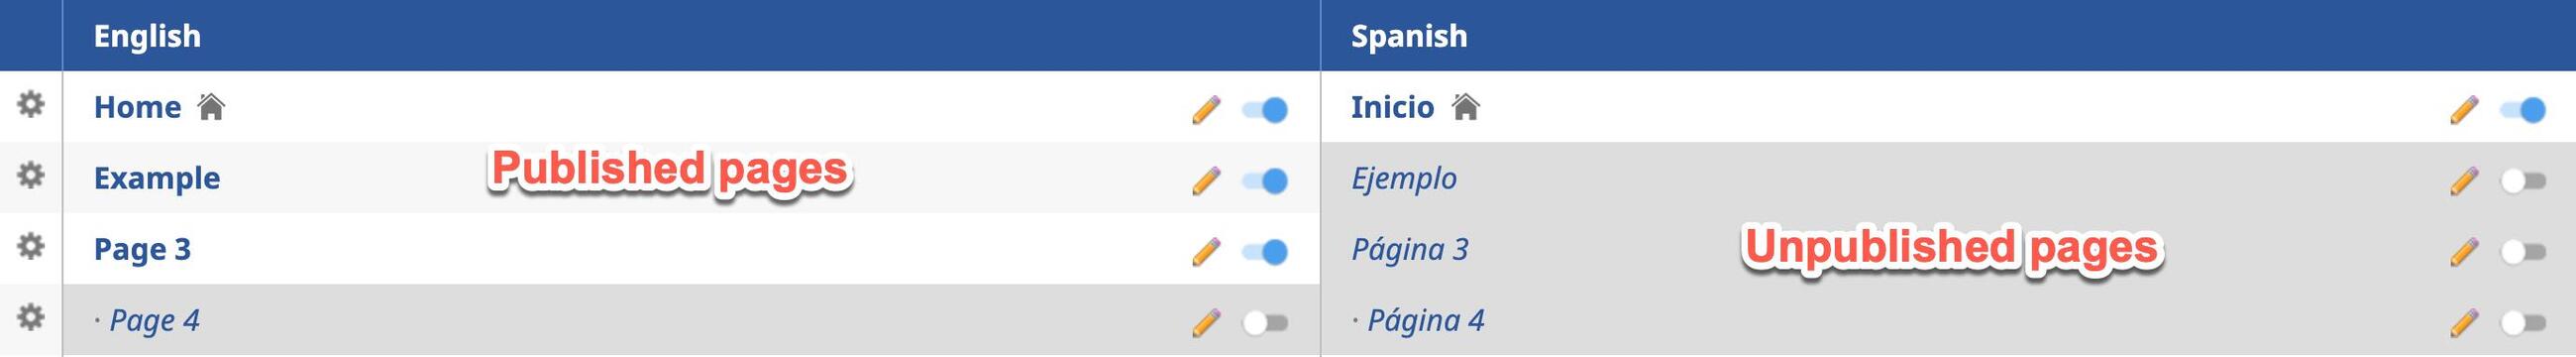Open the Home page link
2576x357 pixels.
(138, 107)
